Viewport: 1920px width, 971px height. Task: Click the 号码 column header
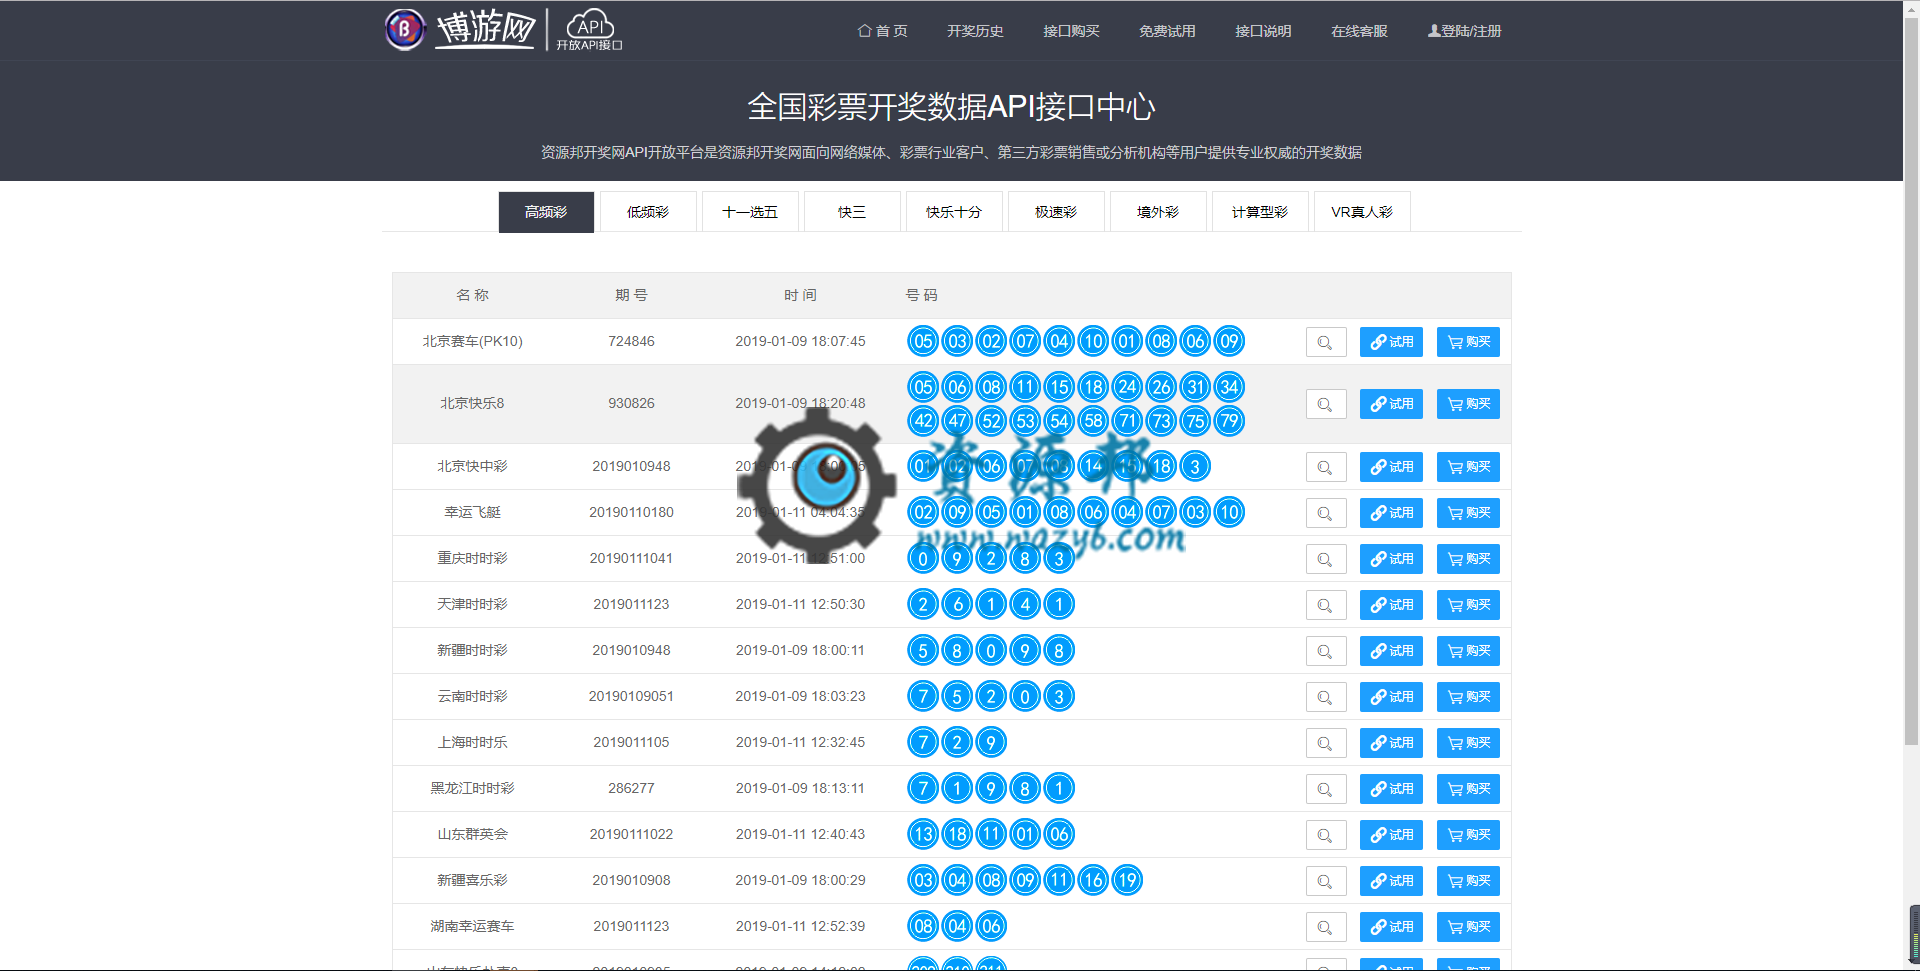[x=921, y=295]
